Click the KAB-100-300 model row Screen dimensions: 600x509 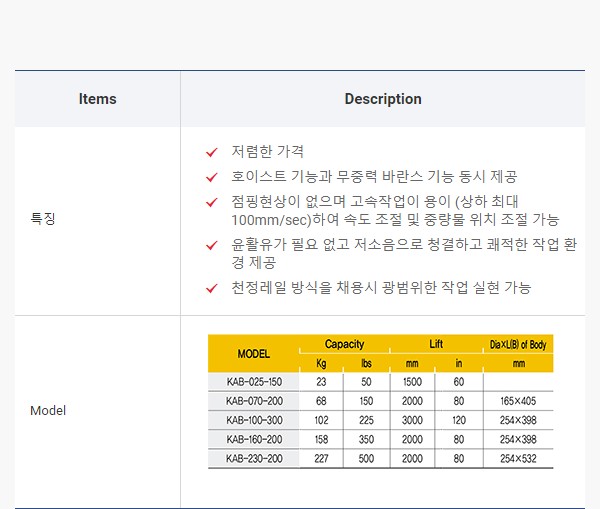click(x=253, y=420)
